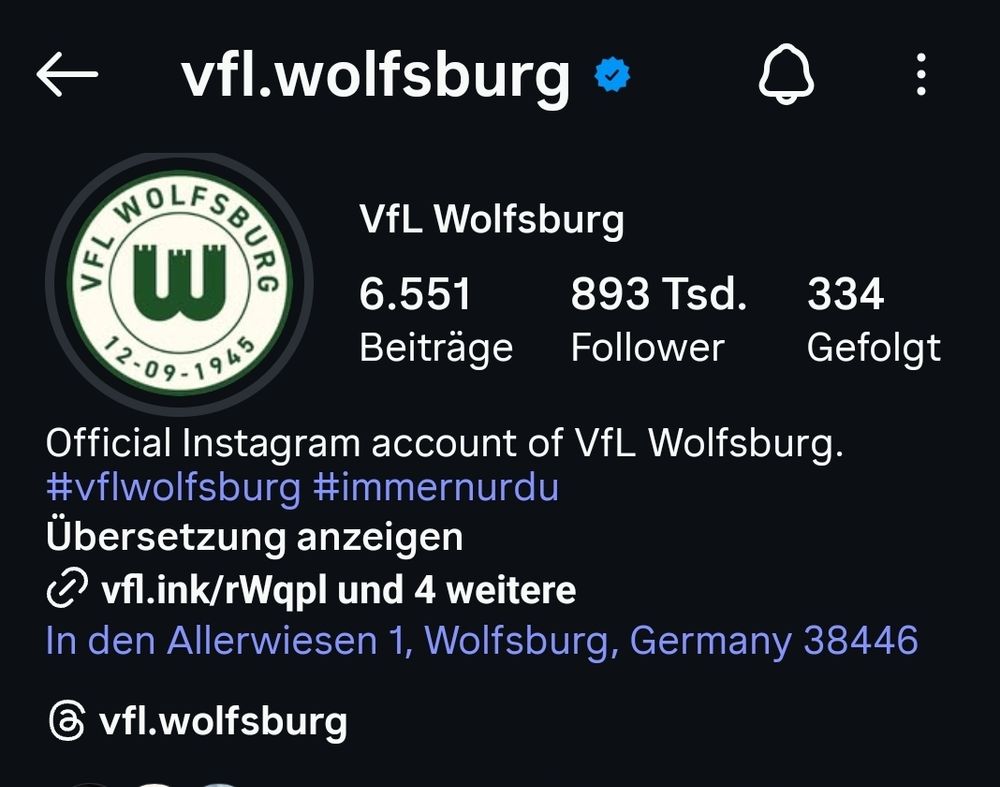1000x787 pixels.
Task: Click Übersetzung anzeigen
Action: (254, 537)
